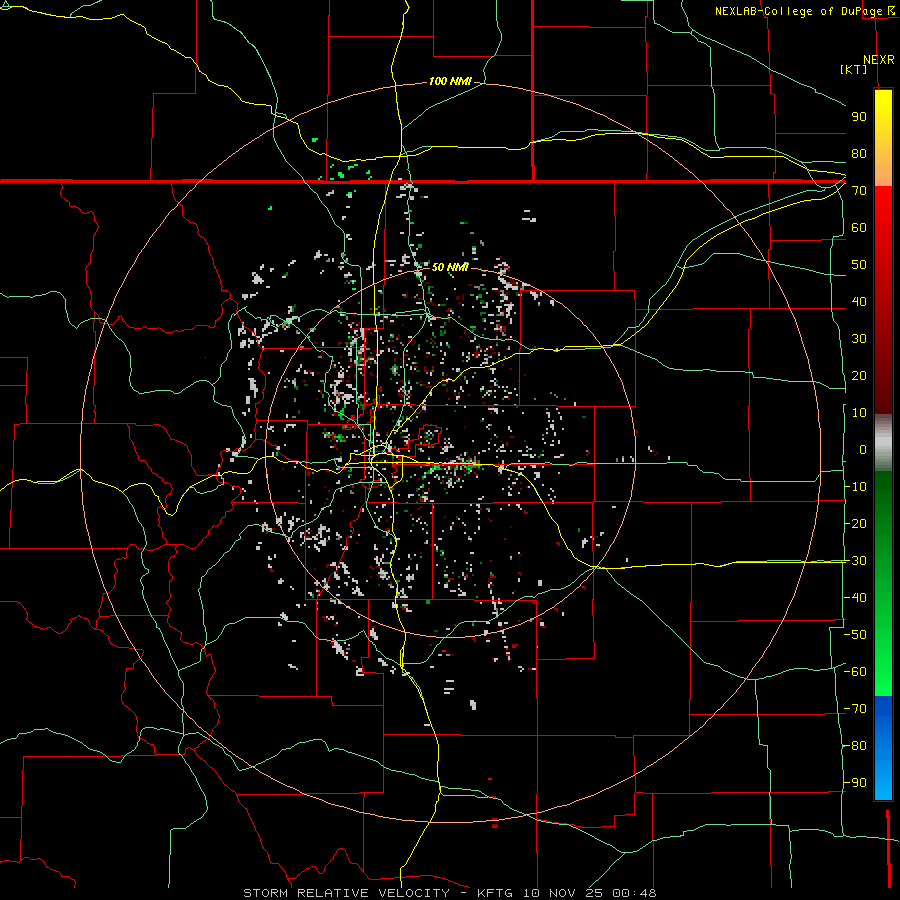Viewport: 900px width, 900px height.
Task: Select the gray zero-velocity band of the scale
Action: tap(883, 443)
